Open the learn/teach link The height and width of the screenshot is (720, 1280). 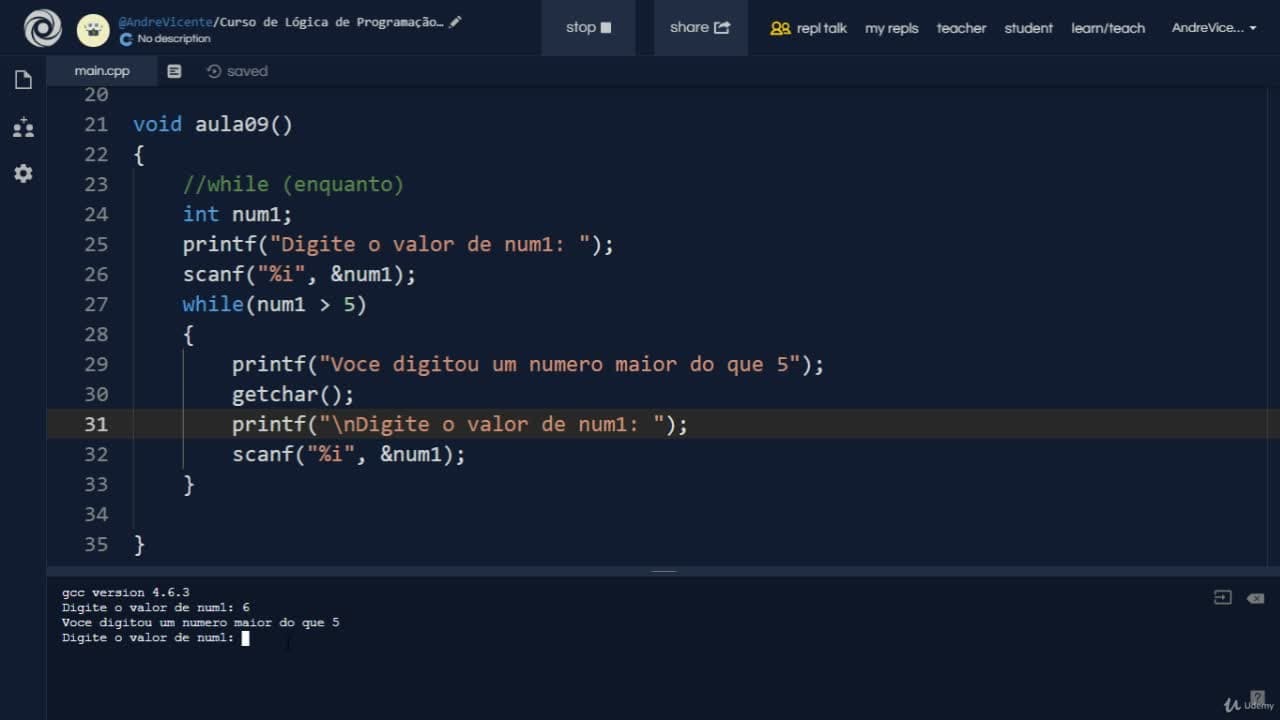click(x=1108, y=28)
